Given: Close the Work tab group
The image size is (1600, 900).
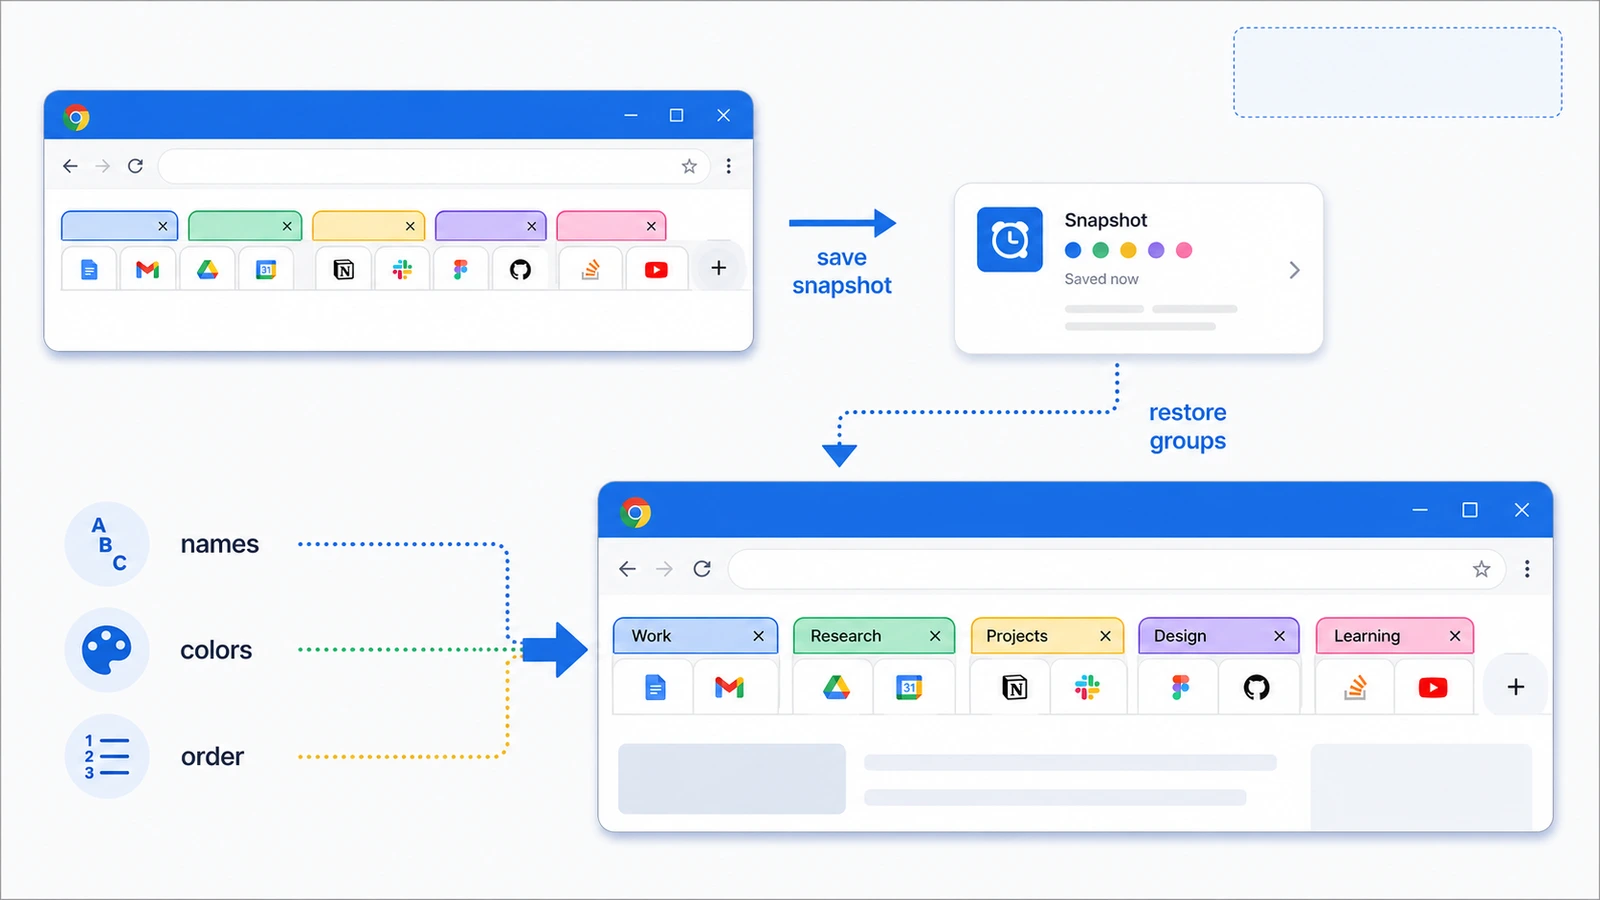Looking at the screenshot, I should pyautogui.click(x=758, y=636).
